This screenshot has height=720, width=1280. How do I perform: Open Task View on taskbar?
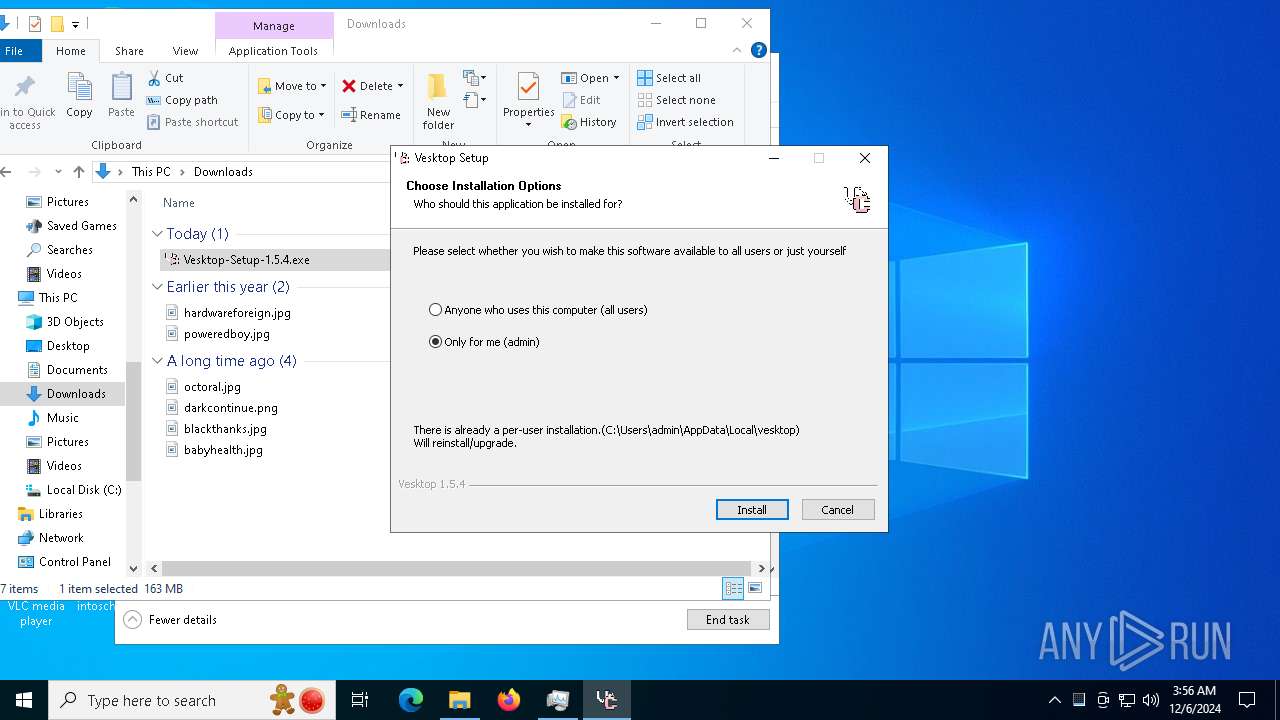pyautogui.click(x=360, y=700)
